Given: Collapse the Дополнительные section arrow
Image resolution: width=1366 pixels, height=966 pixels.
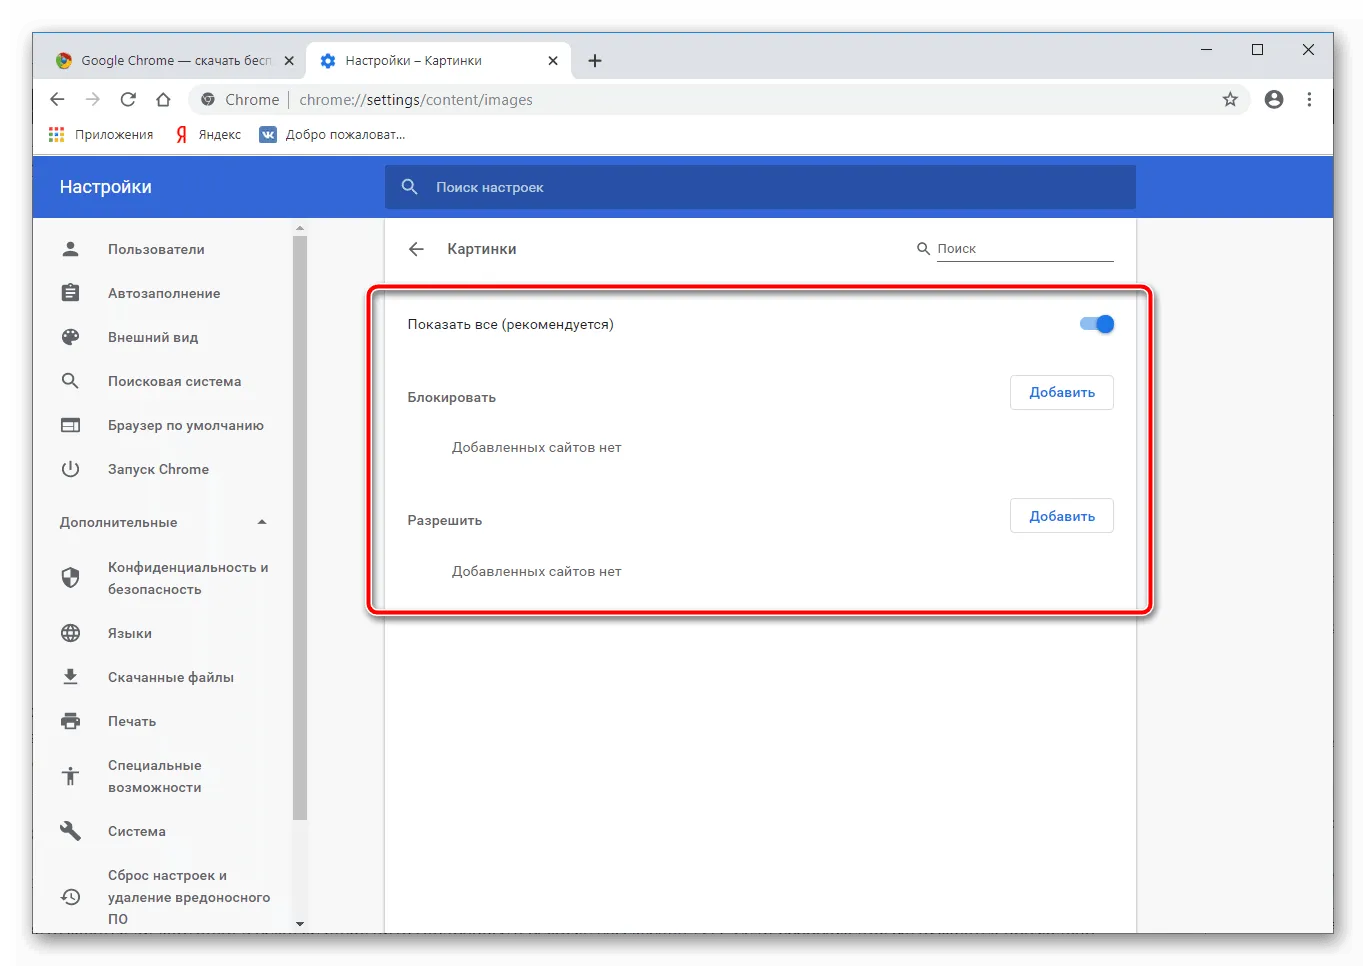Looking at the screenshot, I should point(262,522).
